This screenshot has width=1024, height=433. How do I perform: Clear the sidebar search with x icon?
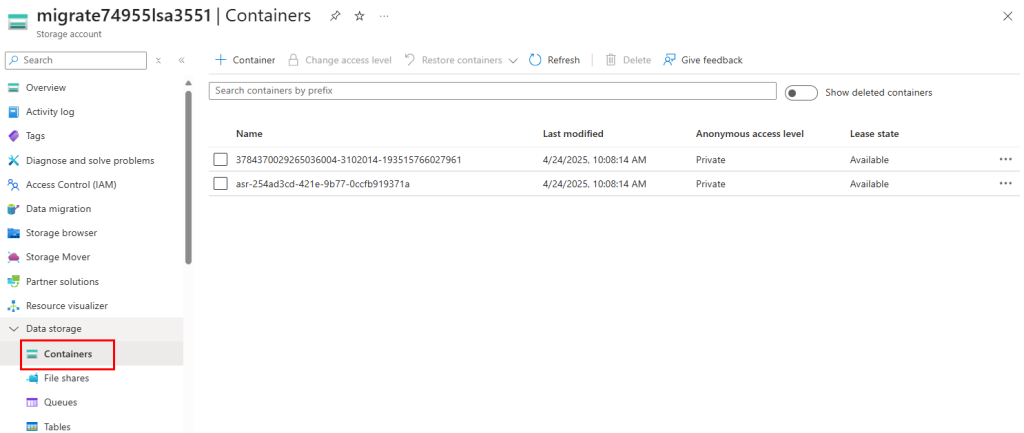coord(158,60)
